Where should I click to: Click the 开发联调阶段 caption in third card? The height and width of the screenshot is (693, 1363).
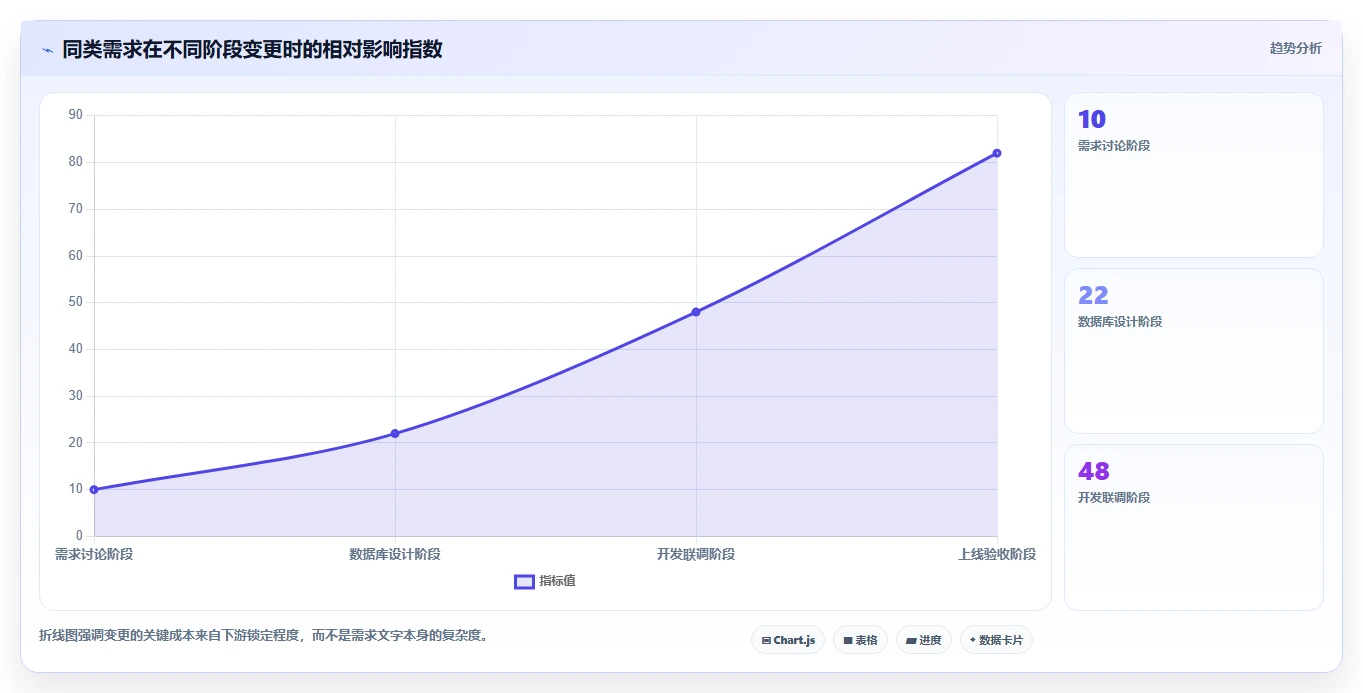click(1114, 498)
